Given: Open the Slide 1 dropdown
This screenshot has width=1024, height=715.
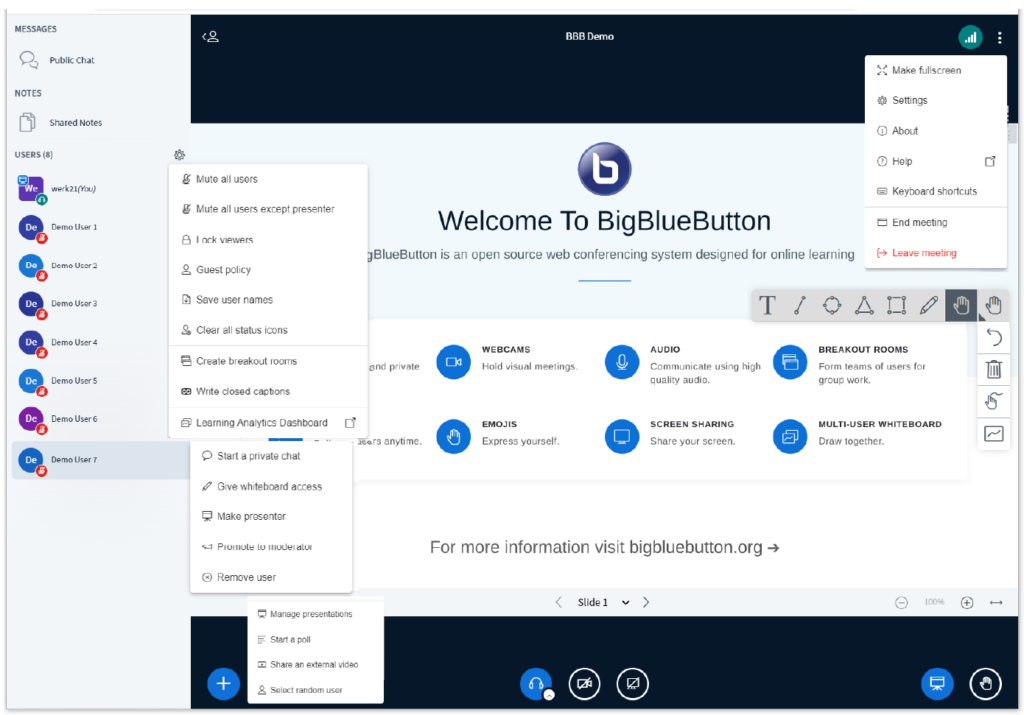Looking at the screenshot, I should pos(605,602).
